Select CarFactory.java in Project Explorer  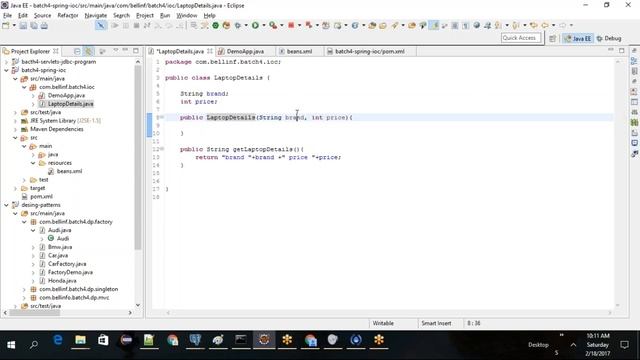pyautogui.click(x=67, y=264)
